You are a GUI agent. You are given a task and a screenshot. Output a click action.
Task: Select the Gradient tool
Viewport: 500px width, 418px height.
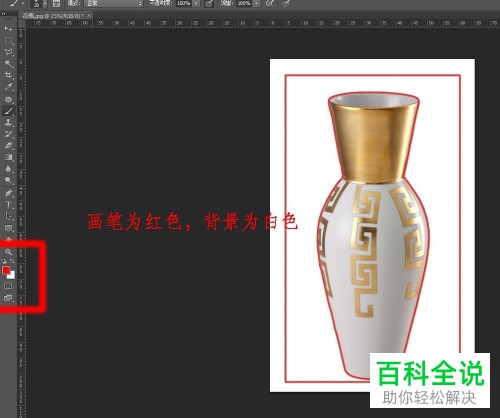coord(8,157)
